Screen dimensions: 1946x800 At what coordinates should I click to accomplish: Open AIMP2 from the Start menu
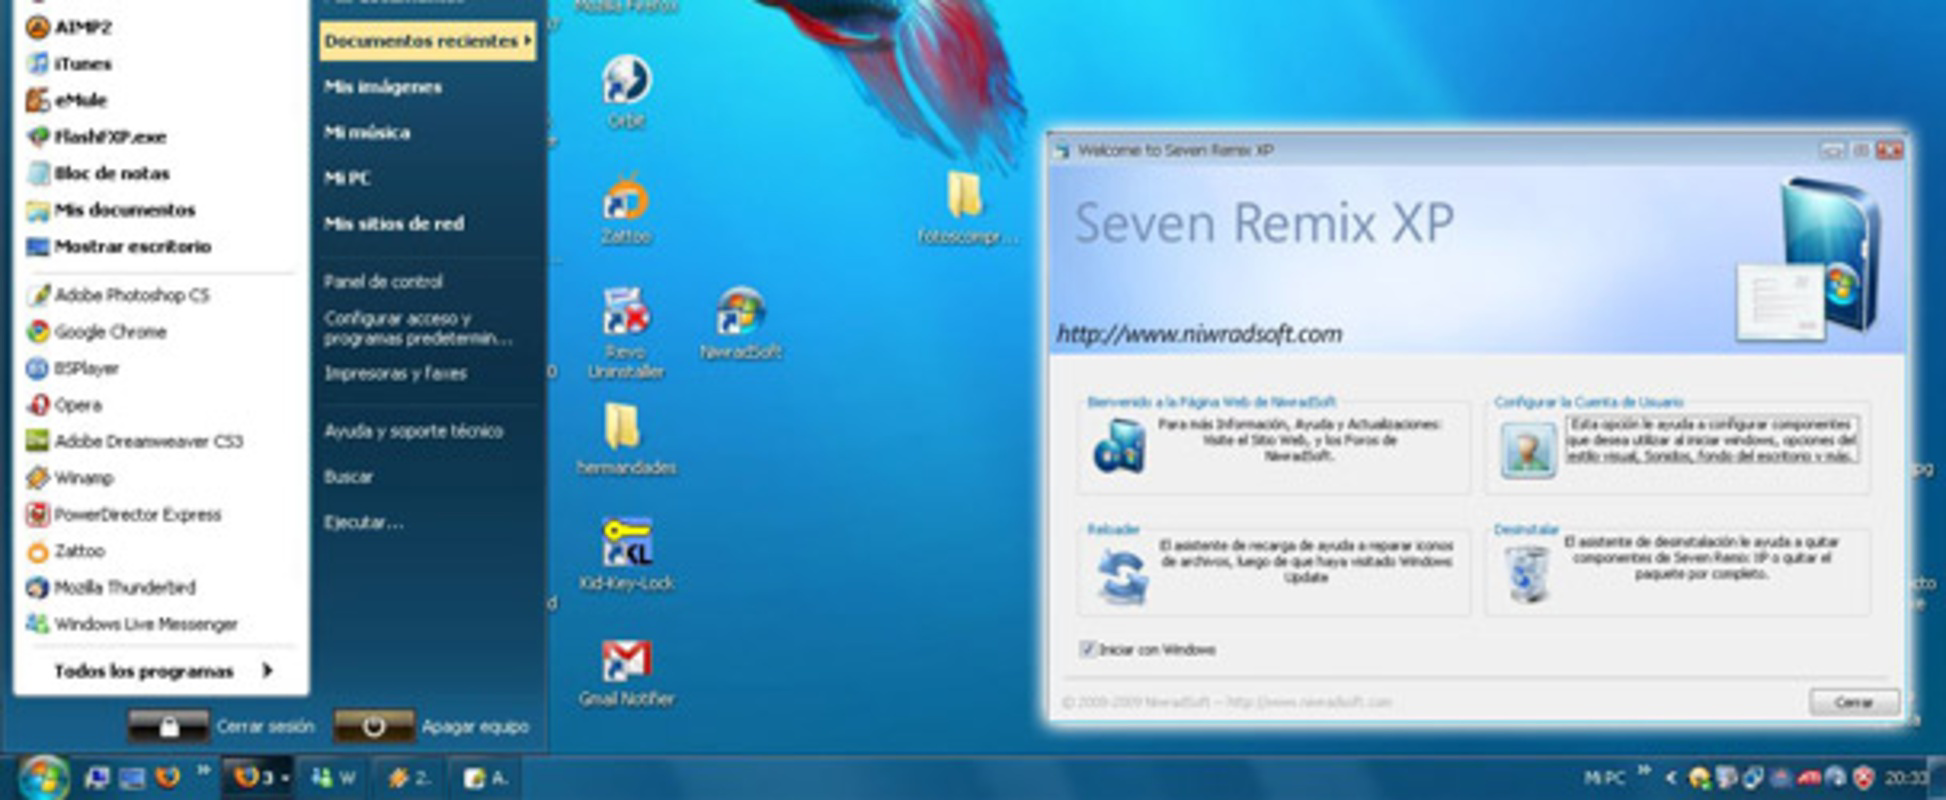(x=69, y=27)
